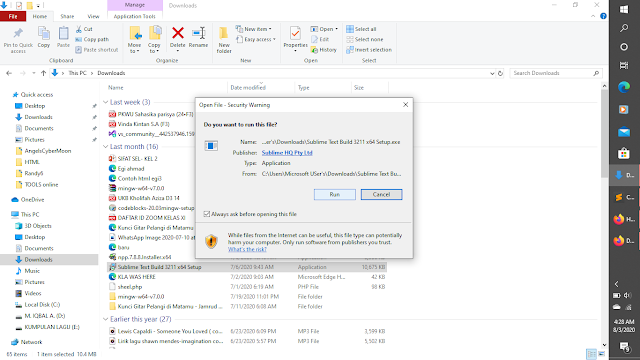The image size is (640, 360).
Task: Click the Paste ribbon icon
Action: pyautogui.click(x=63, y=37)
